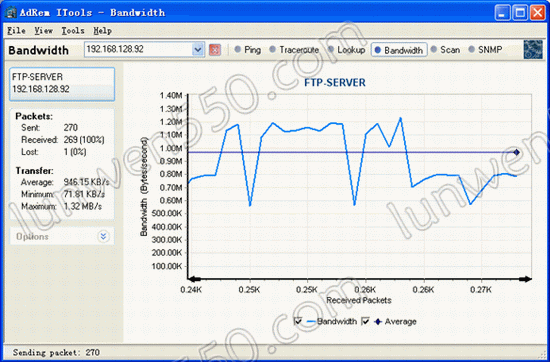Open the Scan tool
550x362 pixels.
tap(445, 50)
